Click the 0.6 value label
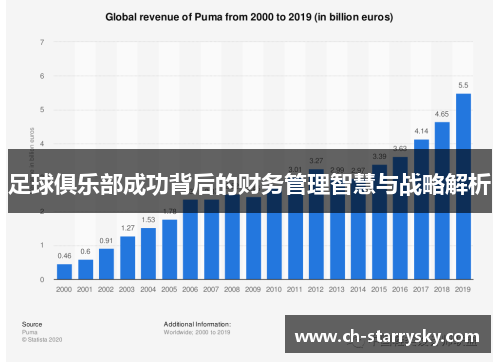 85,251
